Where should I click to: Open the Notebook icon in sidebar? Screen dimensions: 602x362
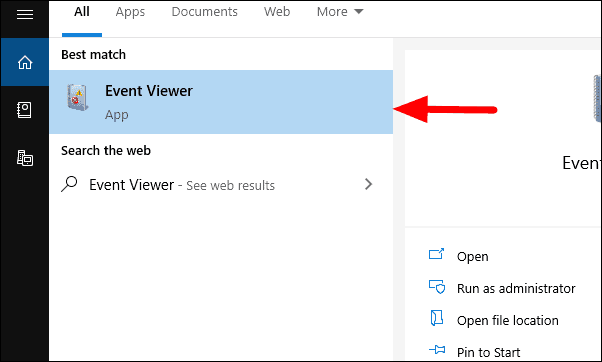(x=25, y=110)
